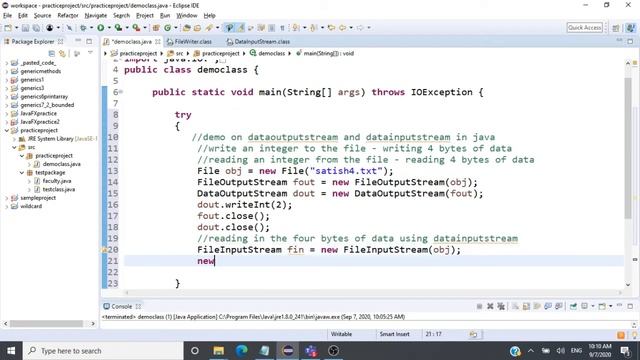The width and height of the screenshot is (640, 360).
Task: Click the New file wizard icon in toolbar
Action: point(8,28)
